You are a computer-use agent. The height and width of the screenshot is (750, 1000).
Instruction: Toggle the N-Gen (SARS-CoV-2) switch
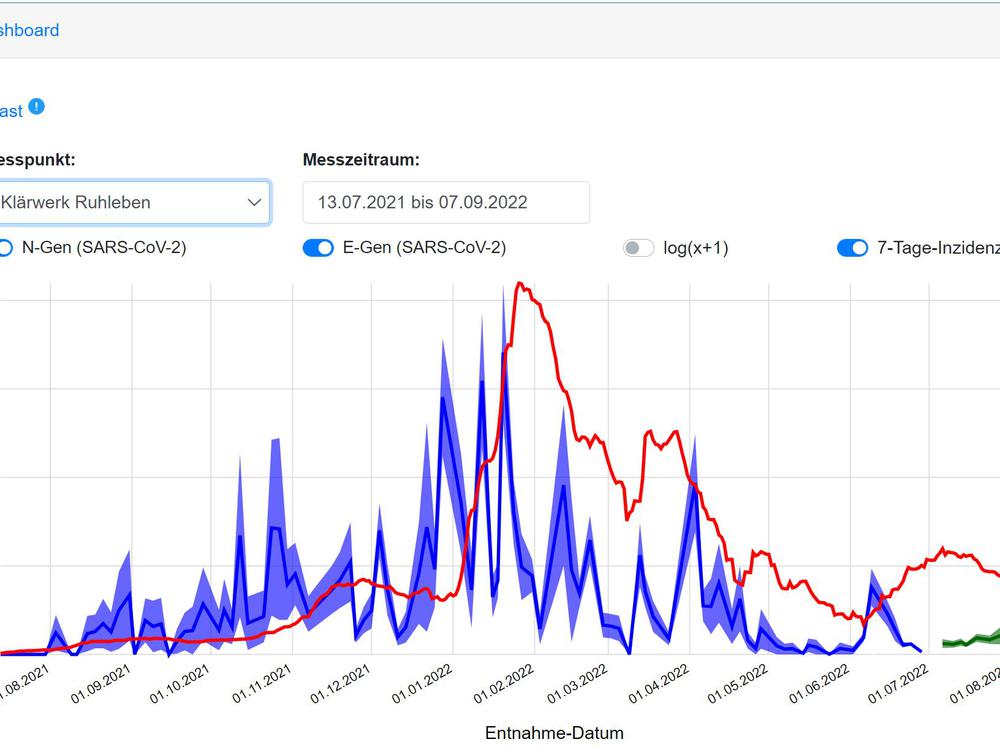pyautogui.click(x=5, y=248)
